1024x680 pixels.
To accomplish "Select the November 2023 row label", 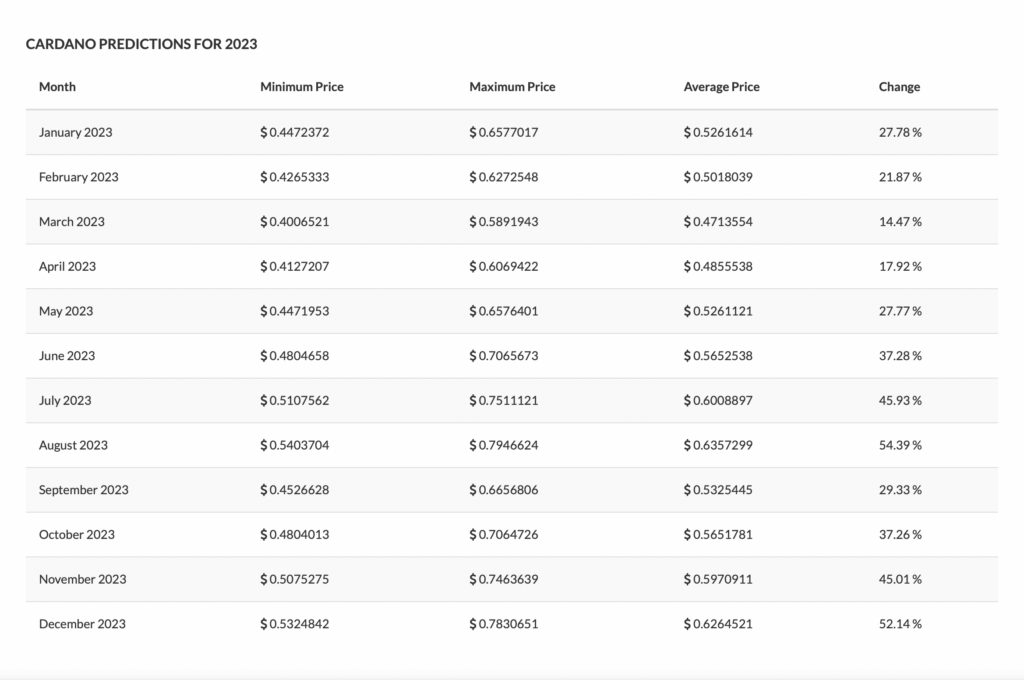I will pos(83,579).
